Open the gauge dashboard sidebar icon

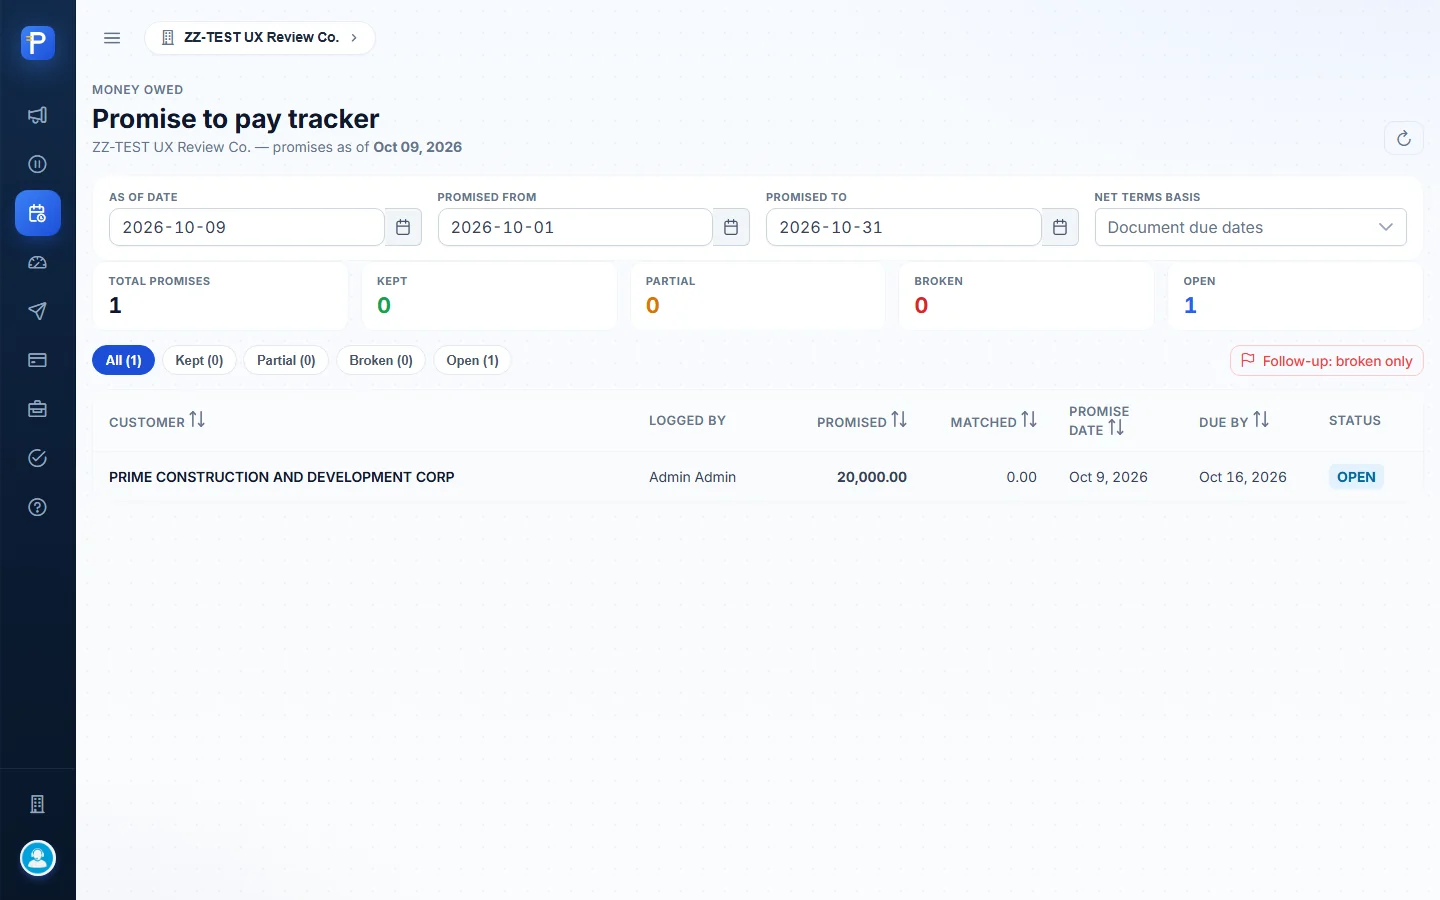pos(38,262)
